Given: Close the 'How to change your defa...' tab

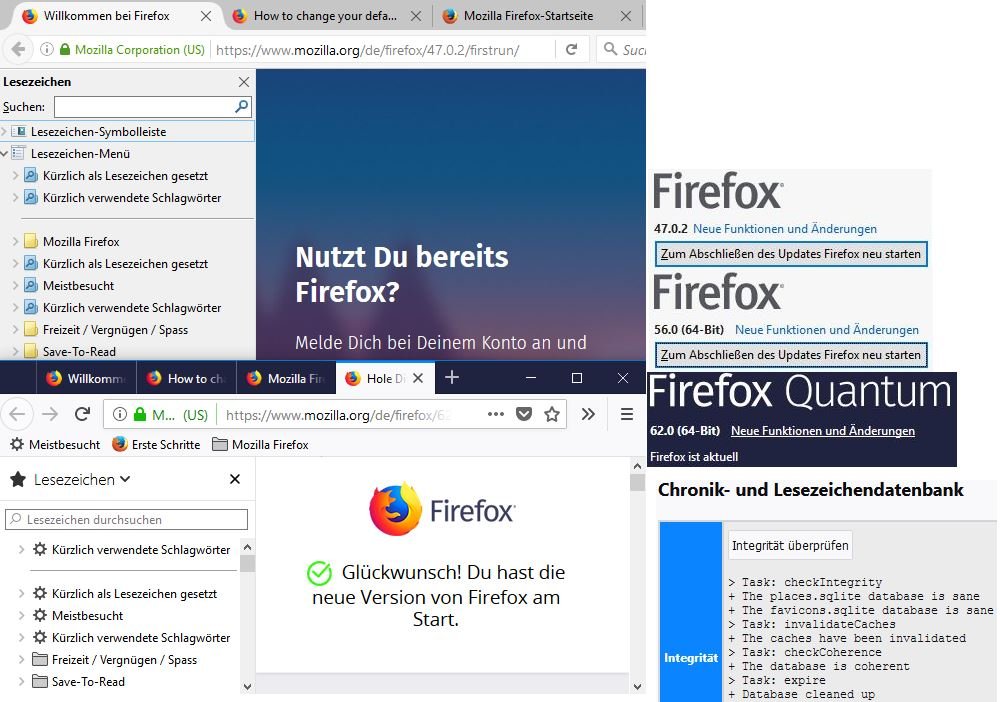Looking at the screenshot, I should tap(416, 16).
